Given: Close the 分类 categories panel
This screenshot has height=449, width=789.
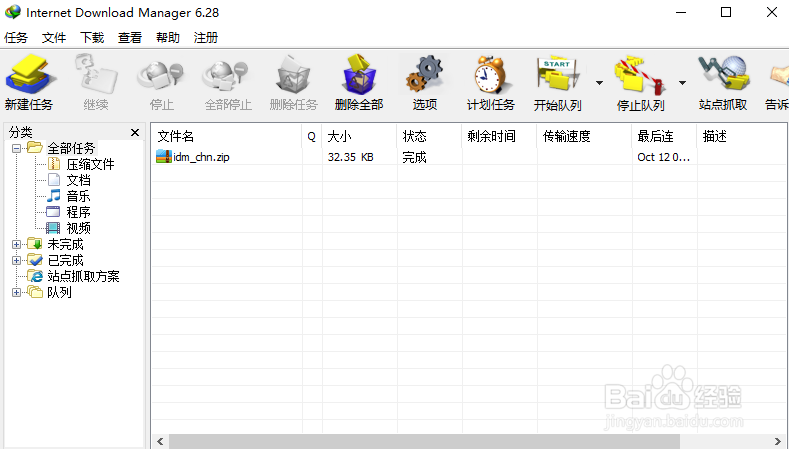Looking at the screenshot, I should pyautogui.click(x=135, y=132).
